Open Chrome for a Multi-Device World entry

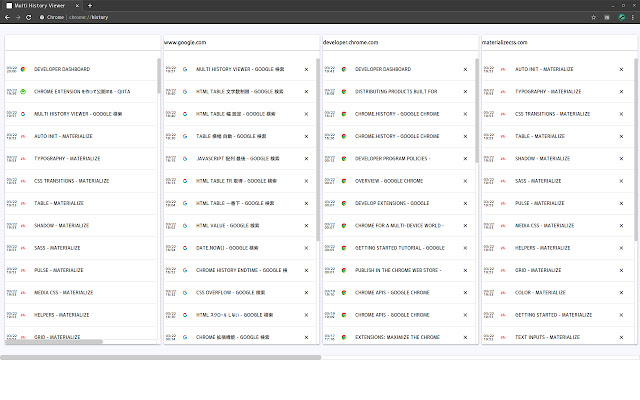pyautogui.click(x=400, y=226)
